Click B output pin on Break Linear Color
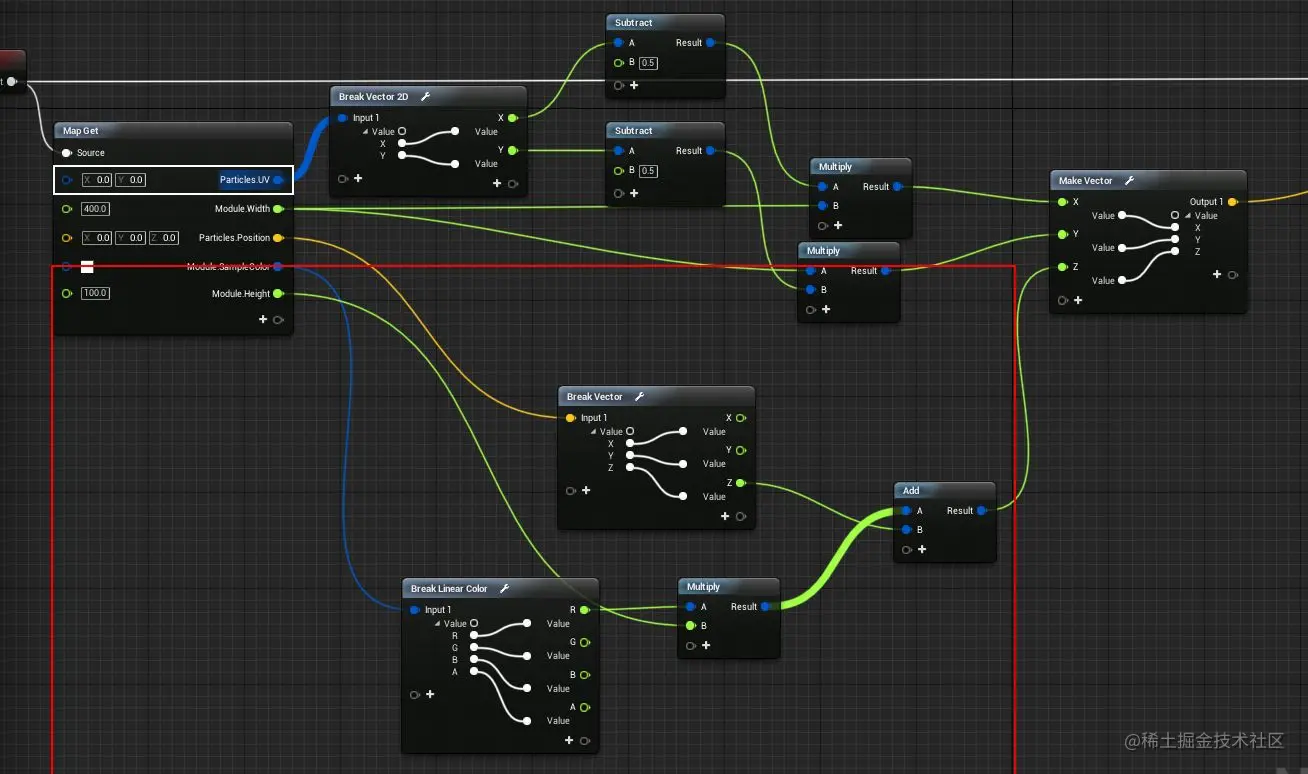Screen dimensions: 1308x774 584,675
